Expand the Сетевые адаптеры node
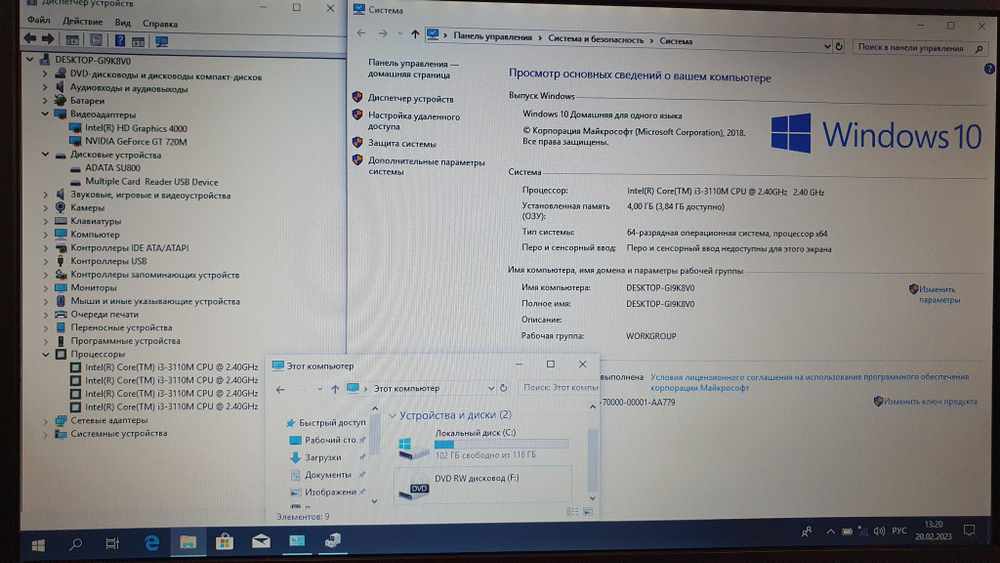The height and width of the screenshot is (563, 1000). coord(45,421)
